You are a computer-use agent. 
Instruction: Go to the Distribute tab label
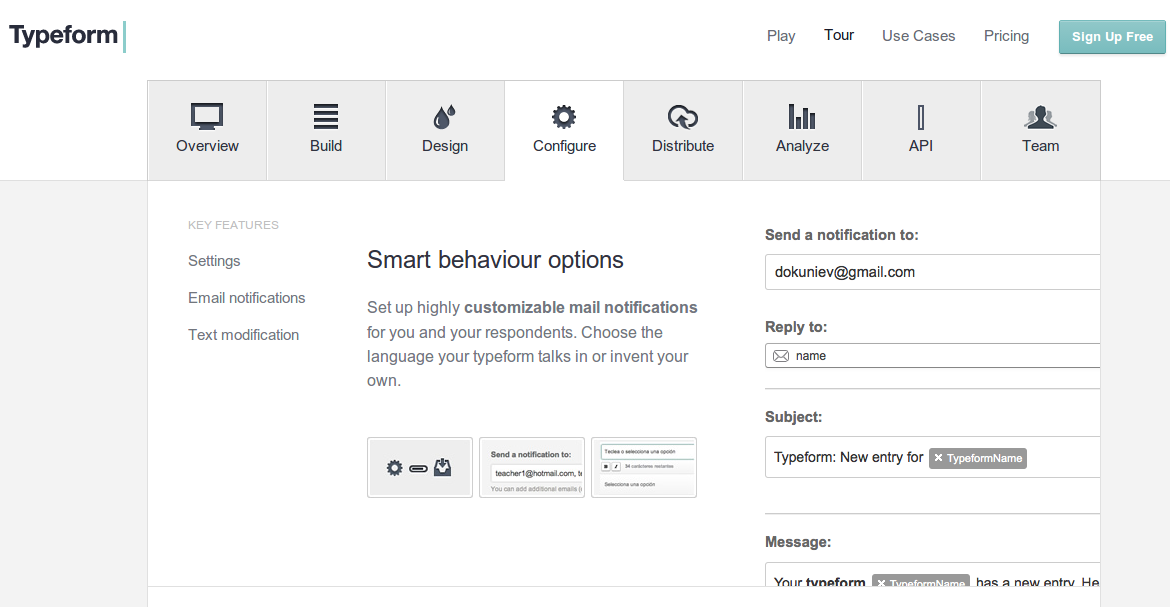click(683, 146)
